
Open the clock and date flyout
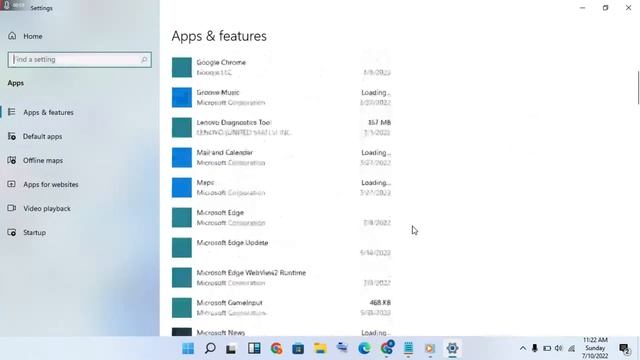(595, 348)
